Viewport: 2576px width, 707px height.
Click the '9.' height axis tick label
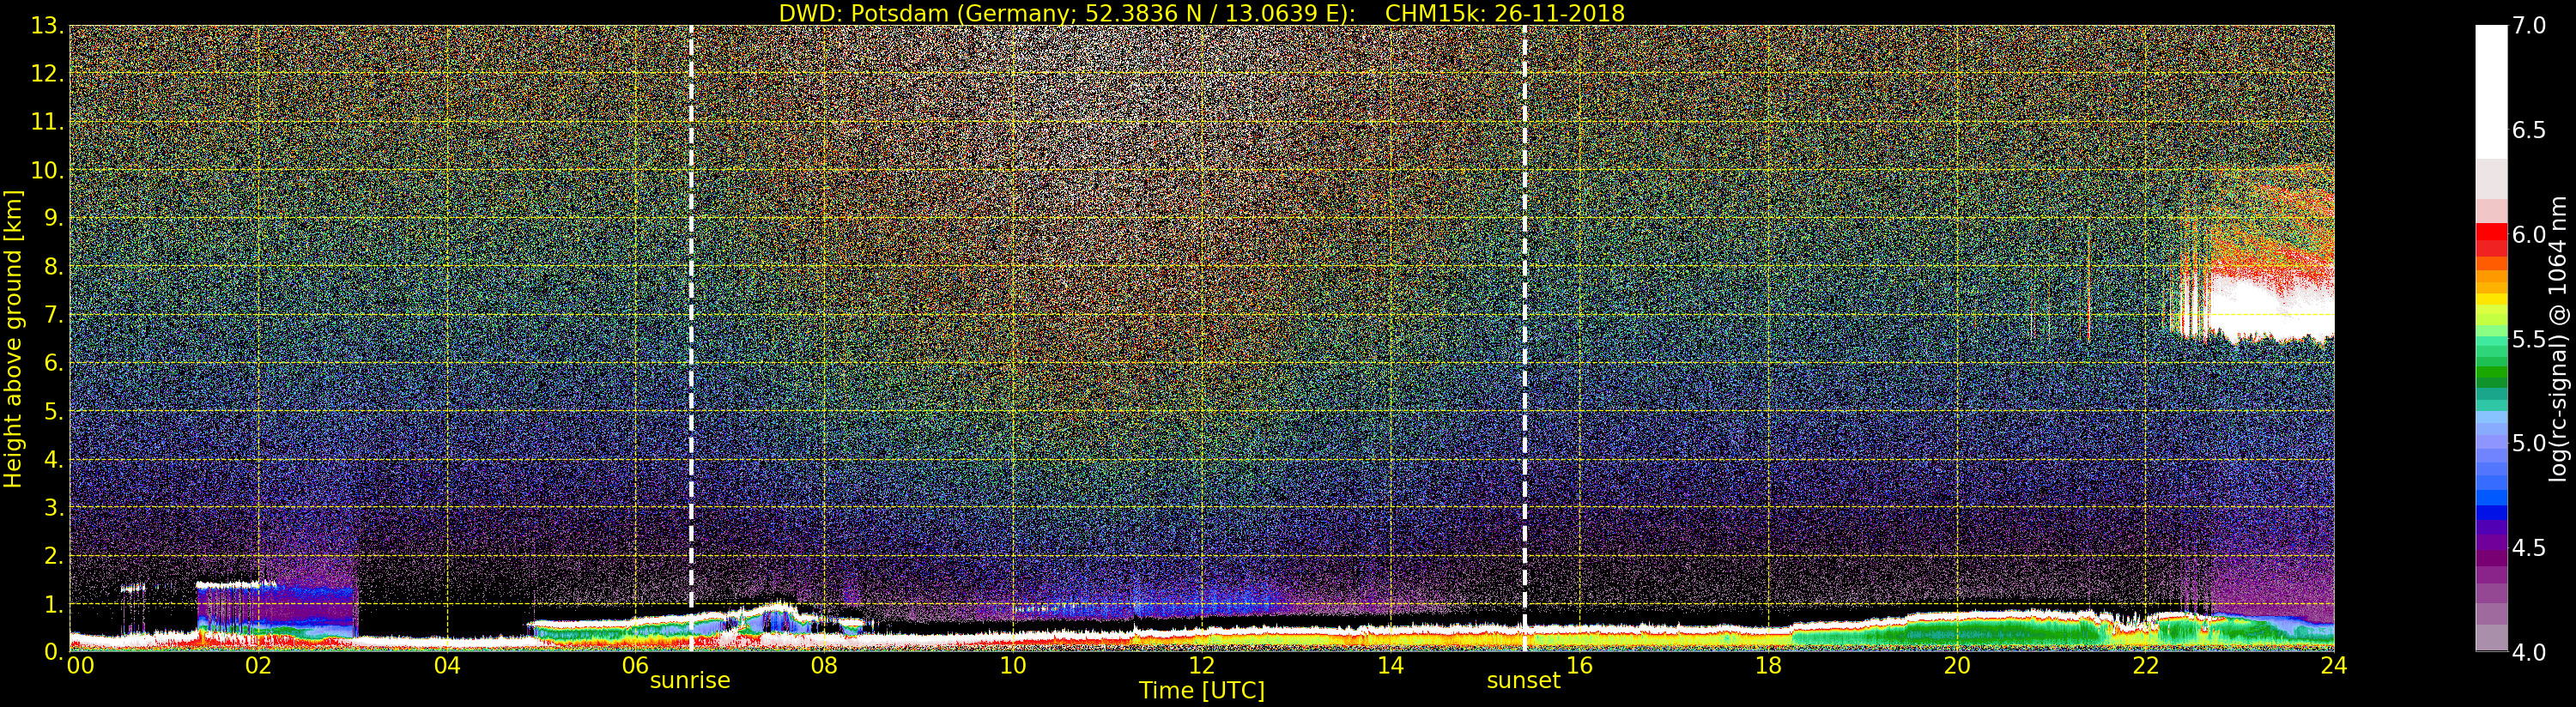coord(54,218)
